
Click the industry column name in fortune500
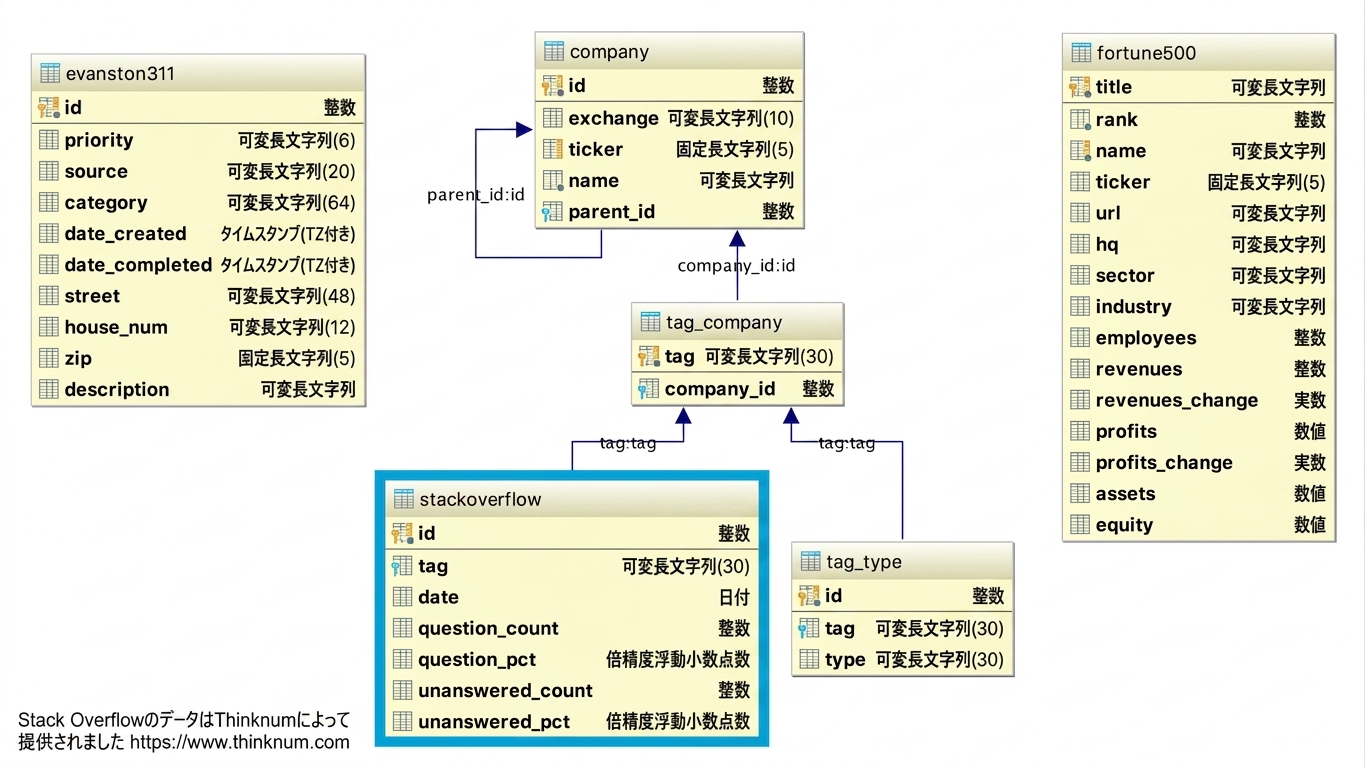click(x=1133, y=307)
